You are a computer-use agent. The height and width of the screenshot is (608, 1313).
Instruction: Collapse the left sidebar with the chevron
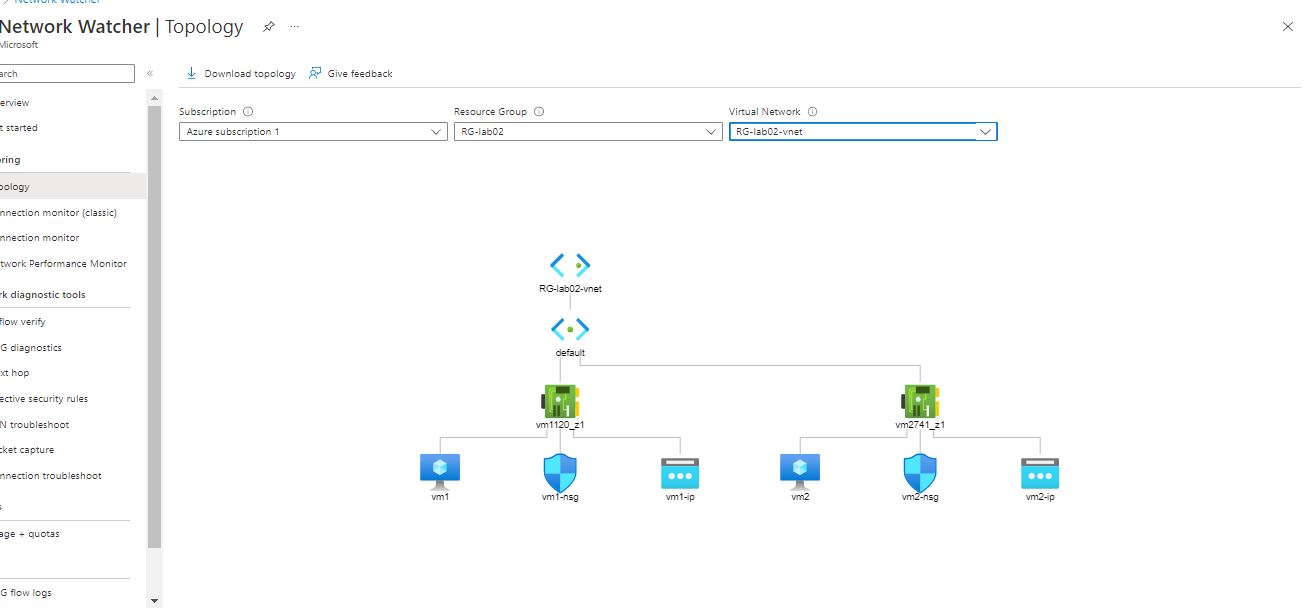coord(150,72)
